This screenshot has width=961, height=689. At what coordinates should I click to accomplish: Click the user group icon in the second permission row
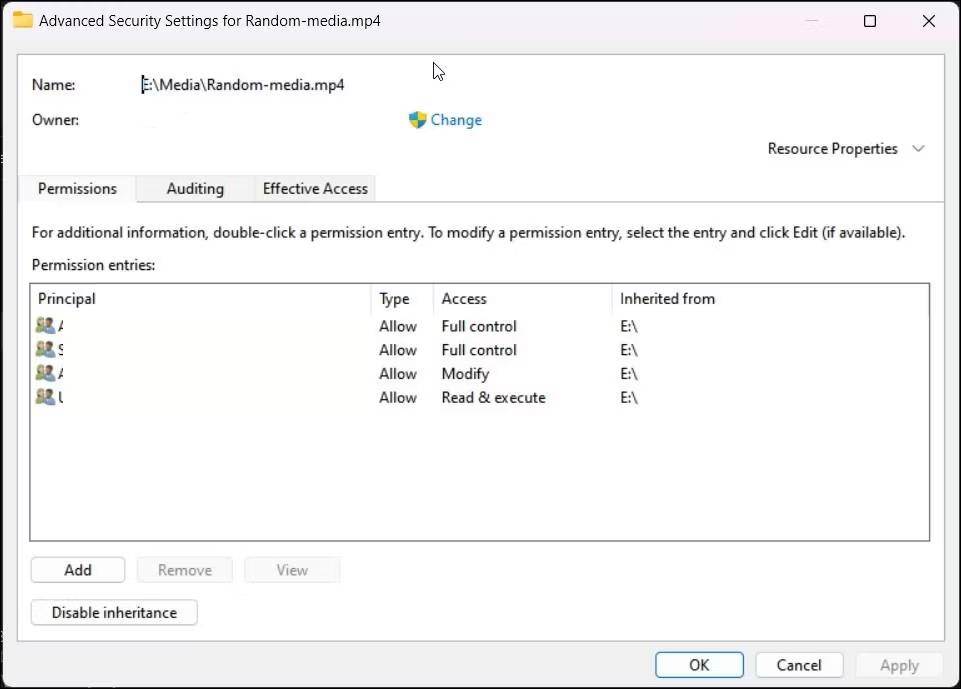click(45, 350)
